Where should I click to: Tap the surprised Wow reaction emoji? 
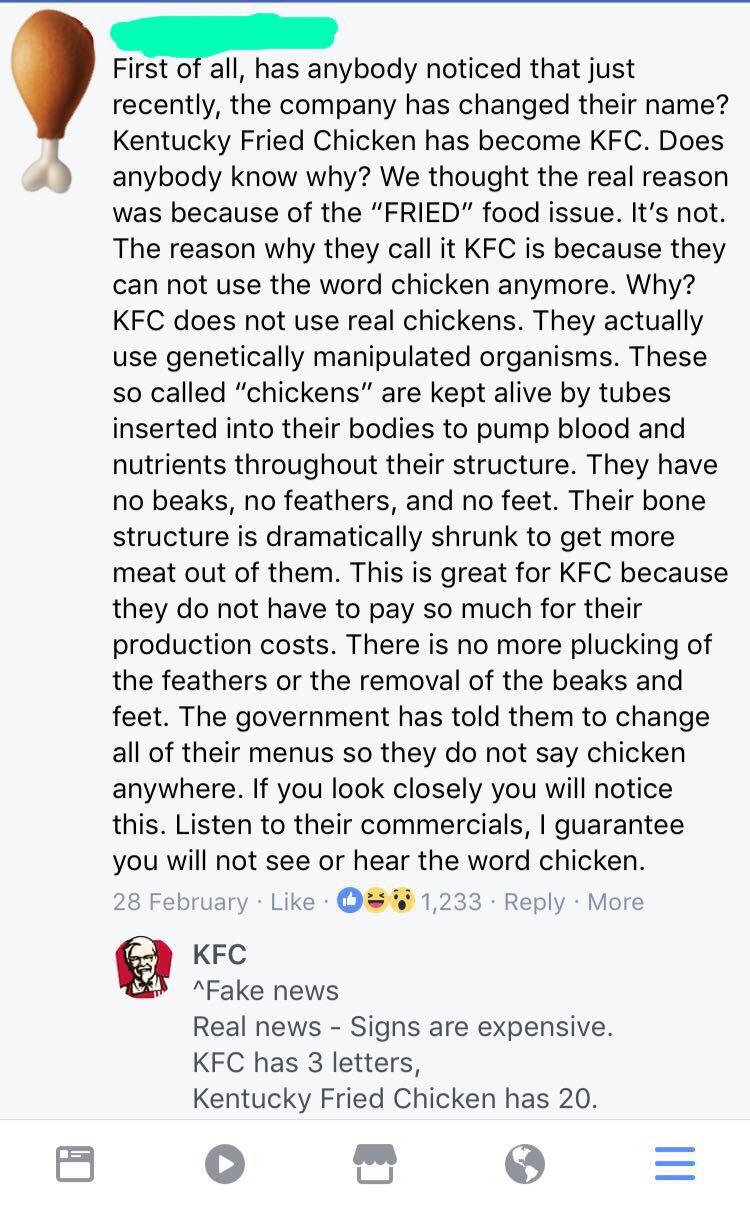(x=401, y=901)
